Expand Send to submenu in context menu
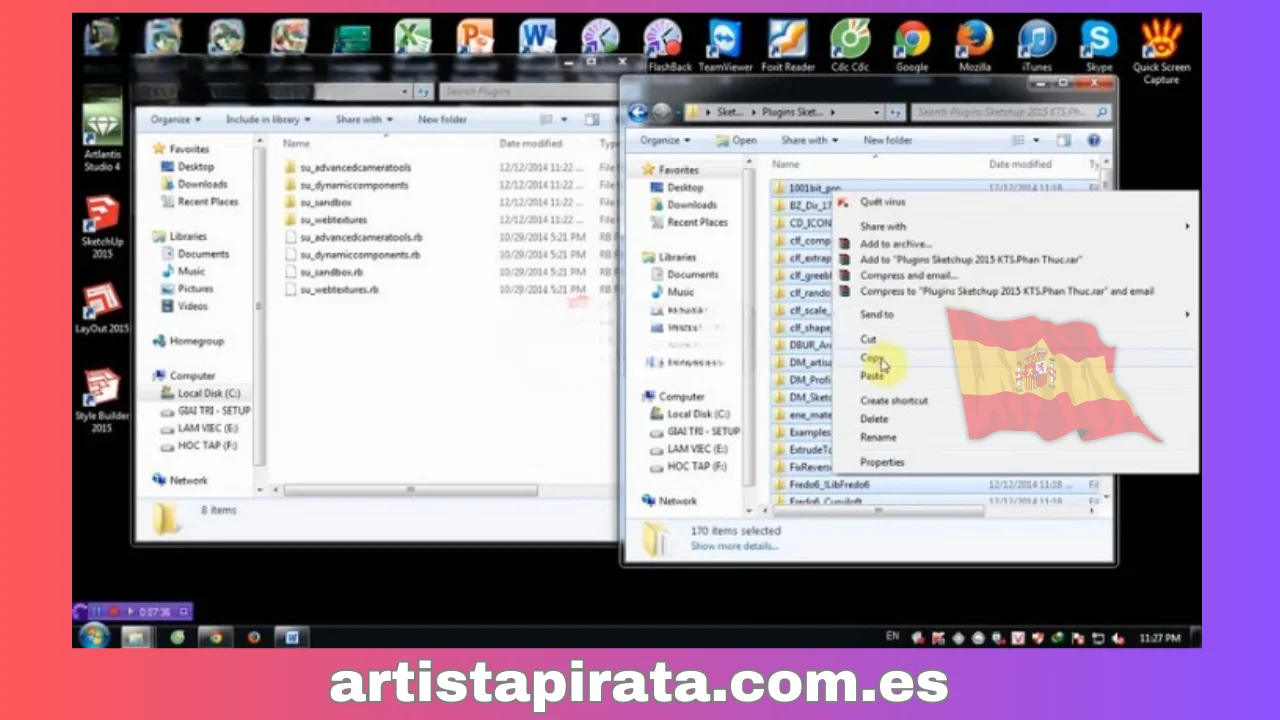The image size is (1280, 720). (x=1015, y=314)
